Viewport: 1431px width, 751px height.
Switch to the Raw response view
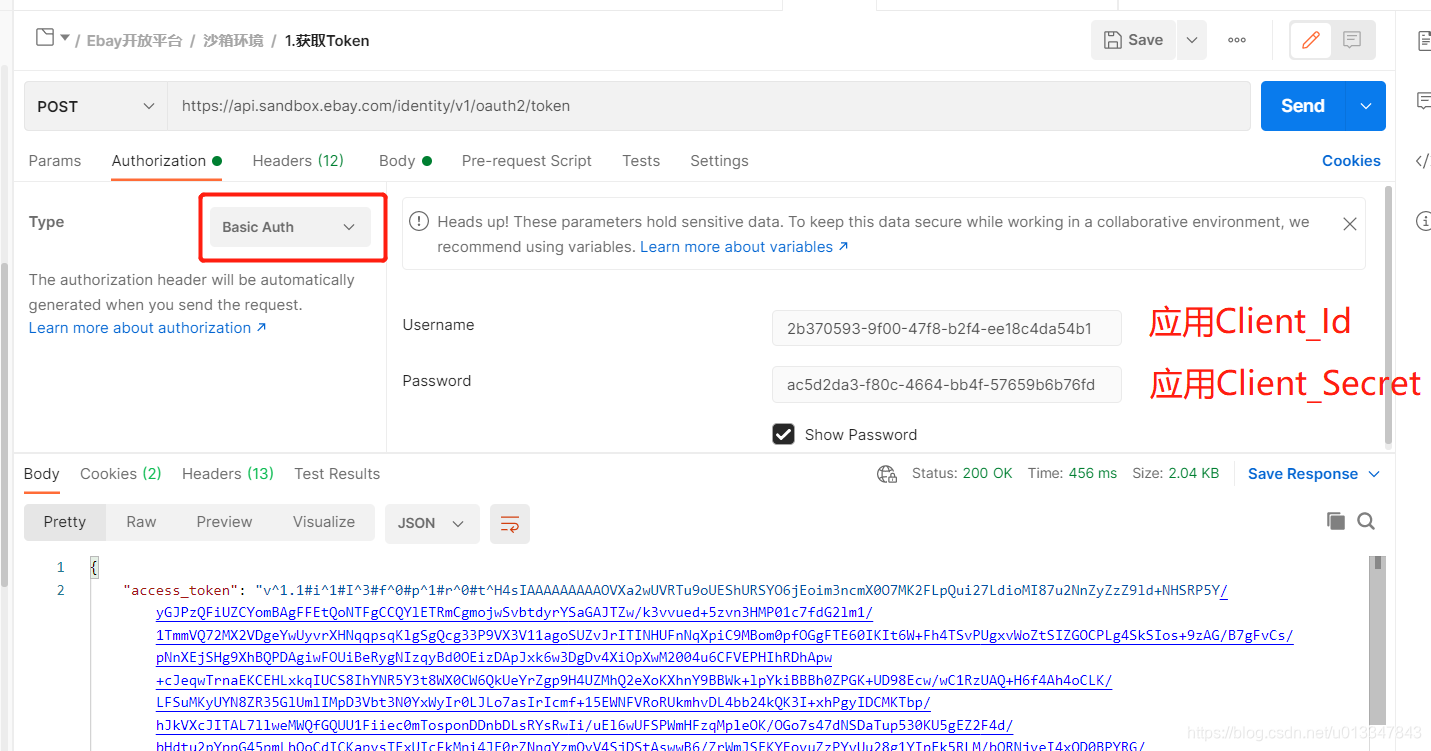pyautogui.click(x=141, y=522)
